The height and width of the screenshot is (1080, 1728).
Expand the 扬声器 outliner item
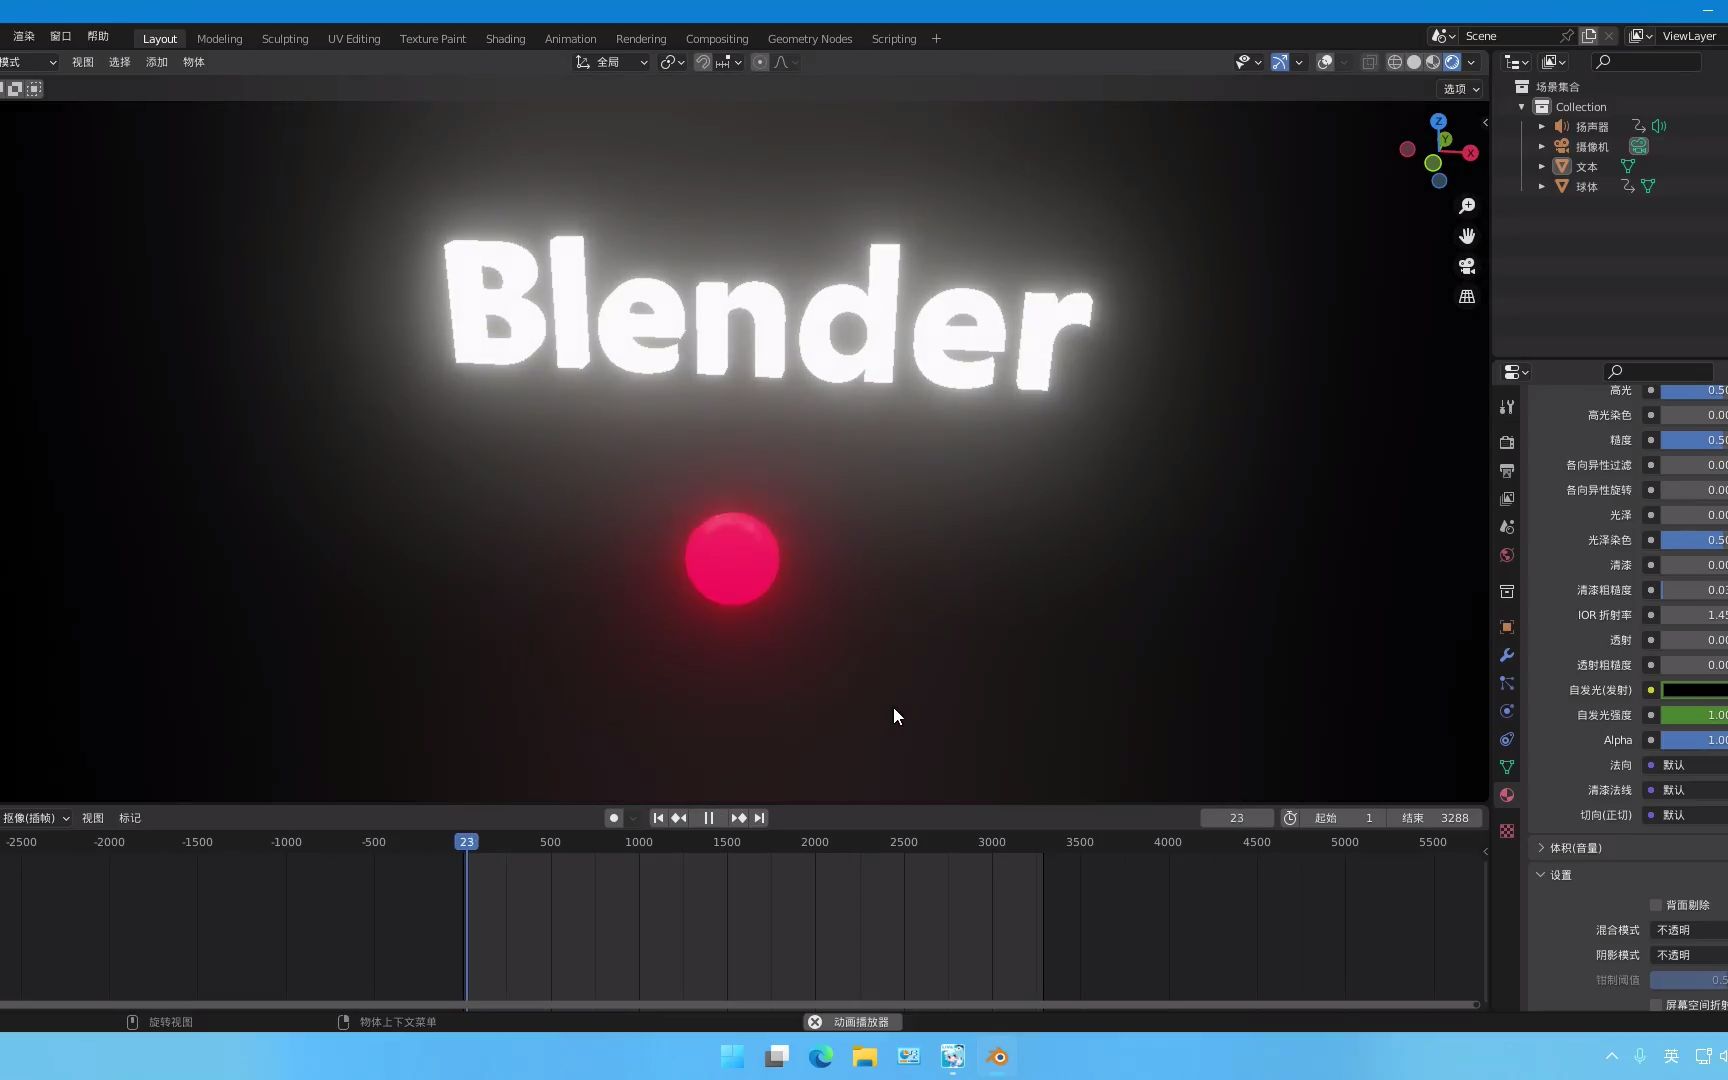pos(1542,127)
